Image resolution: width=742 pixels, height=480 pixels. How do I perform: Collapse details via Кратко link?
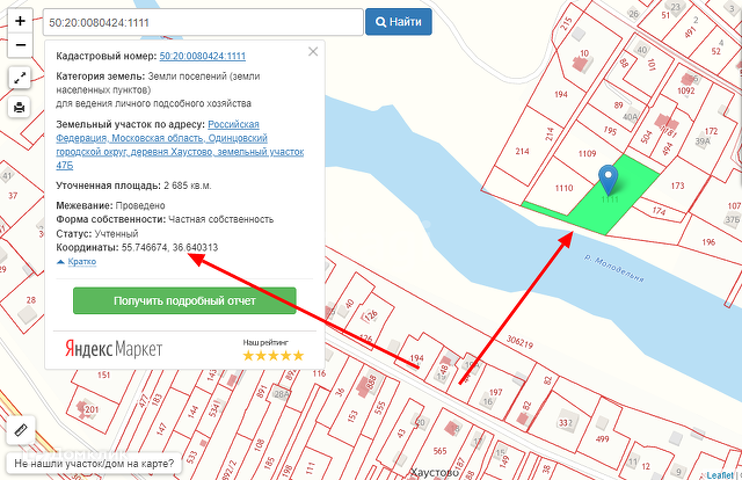click(x=81, y=262)
